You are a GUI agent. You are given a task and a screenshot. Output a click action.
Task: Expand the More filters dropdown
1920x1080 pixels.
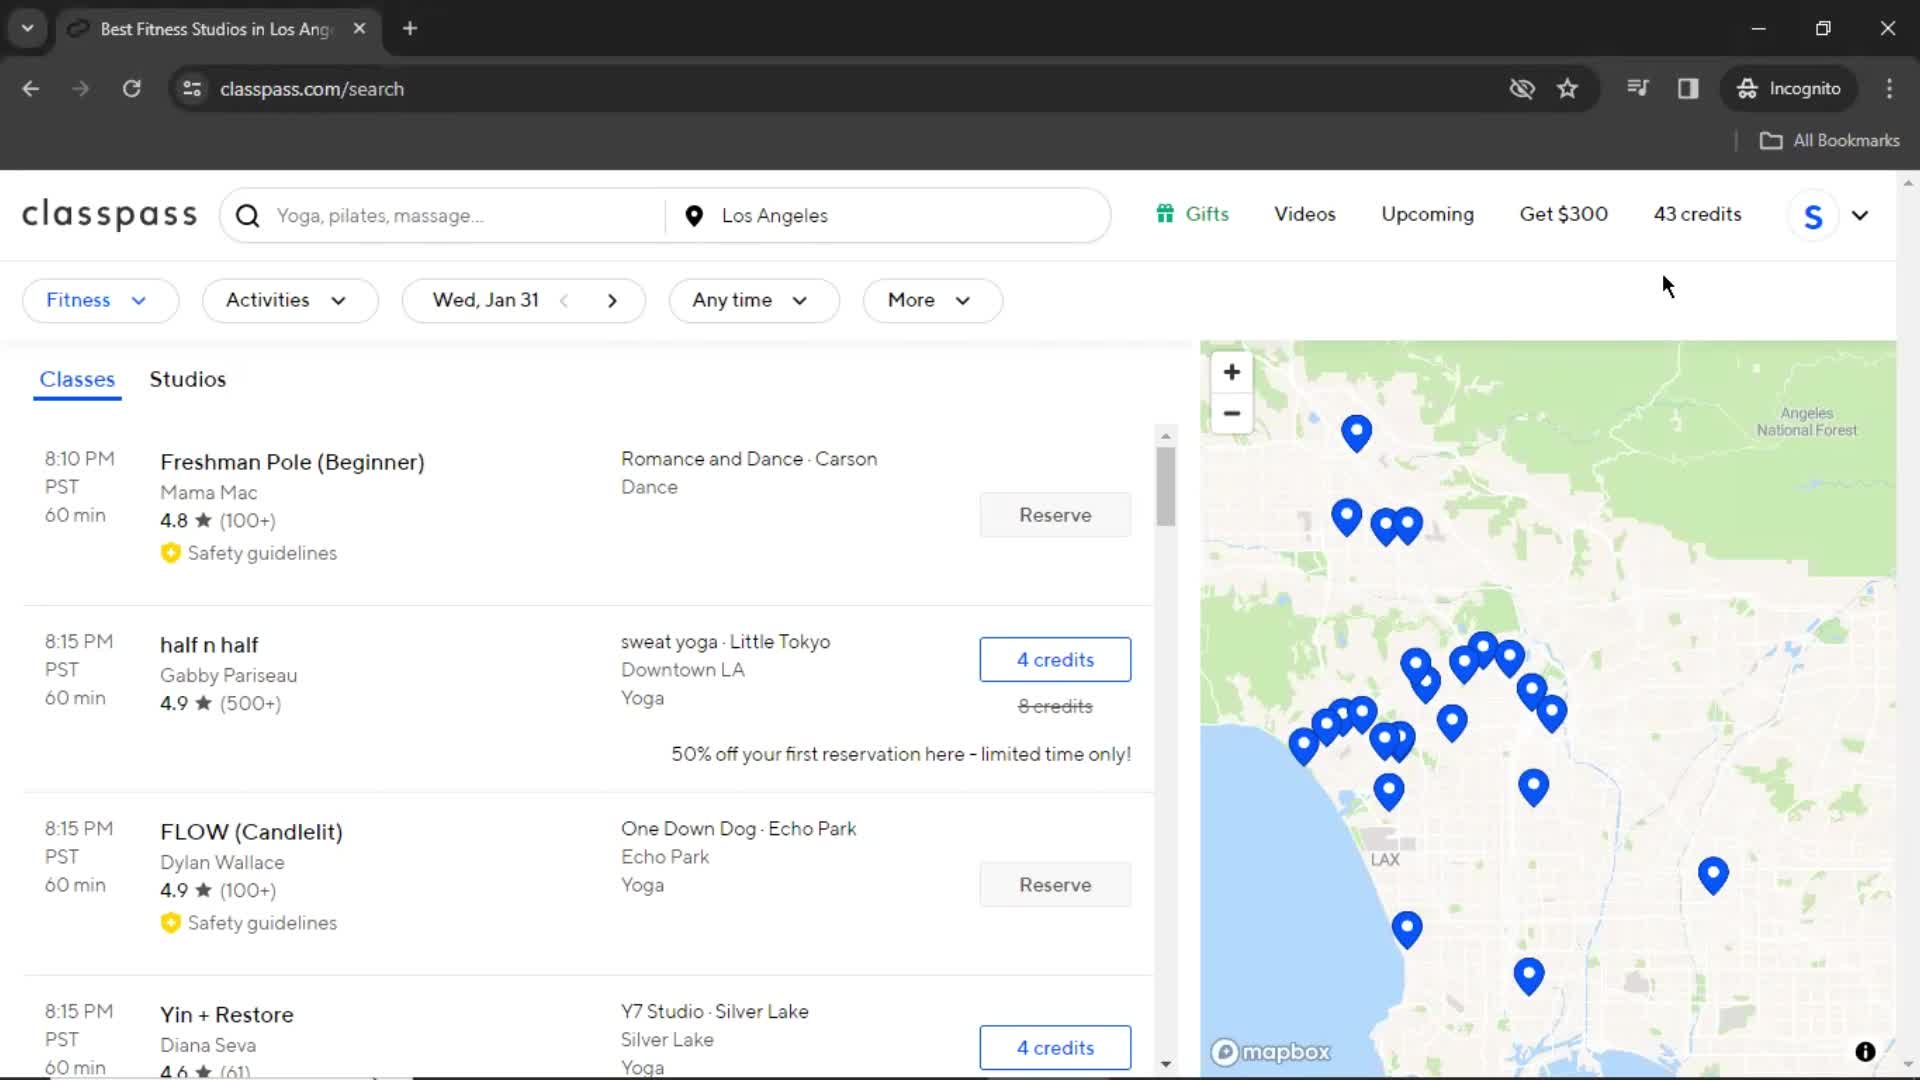click(x=932, y=301)
